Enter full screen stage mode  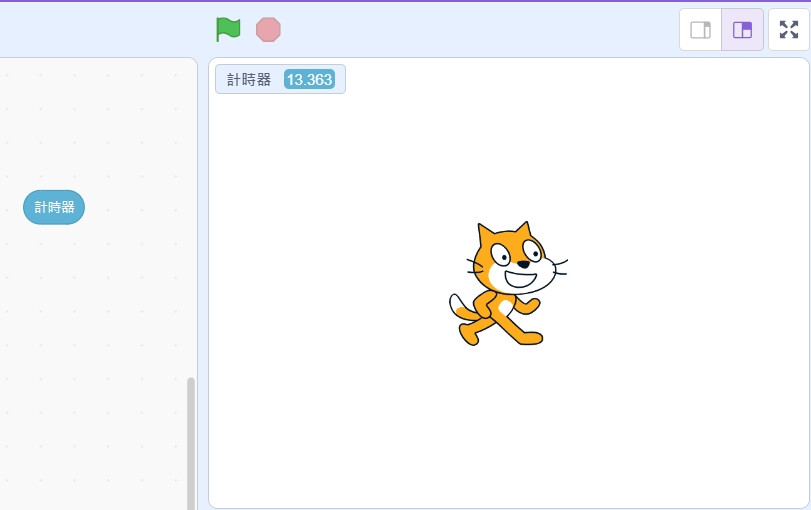coord(789,30)
